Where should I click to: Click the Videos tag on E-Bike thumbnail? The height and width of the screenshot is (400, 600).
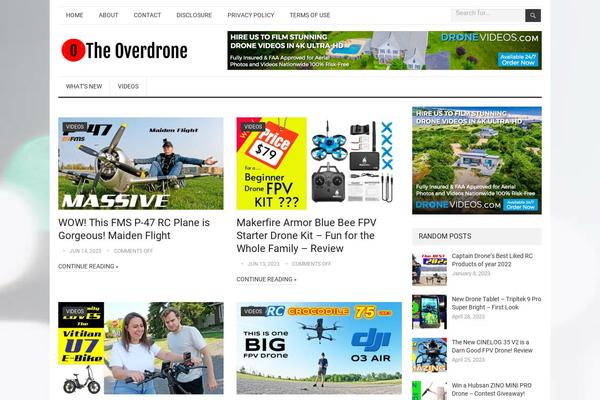(75, 311)
